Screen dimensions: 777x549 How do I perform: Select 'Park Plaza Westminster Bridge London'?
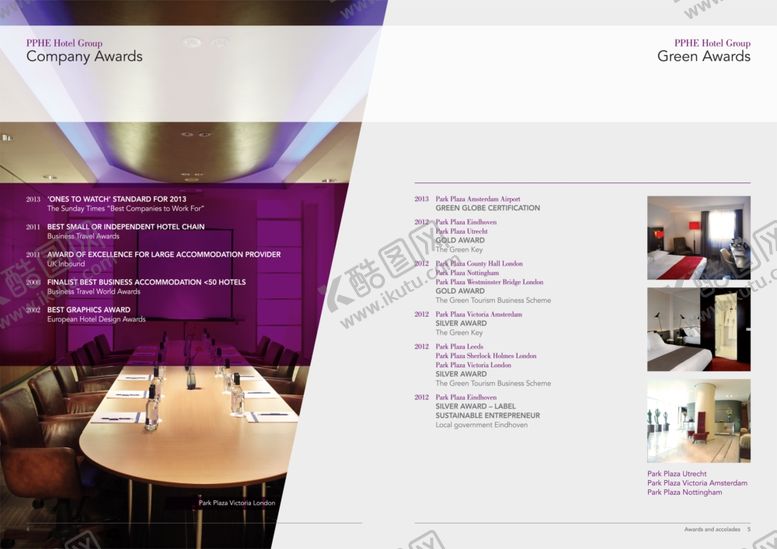(x=489, y=282)
